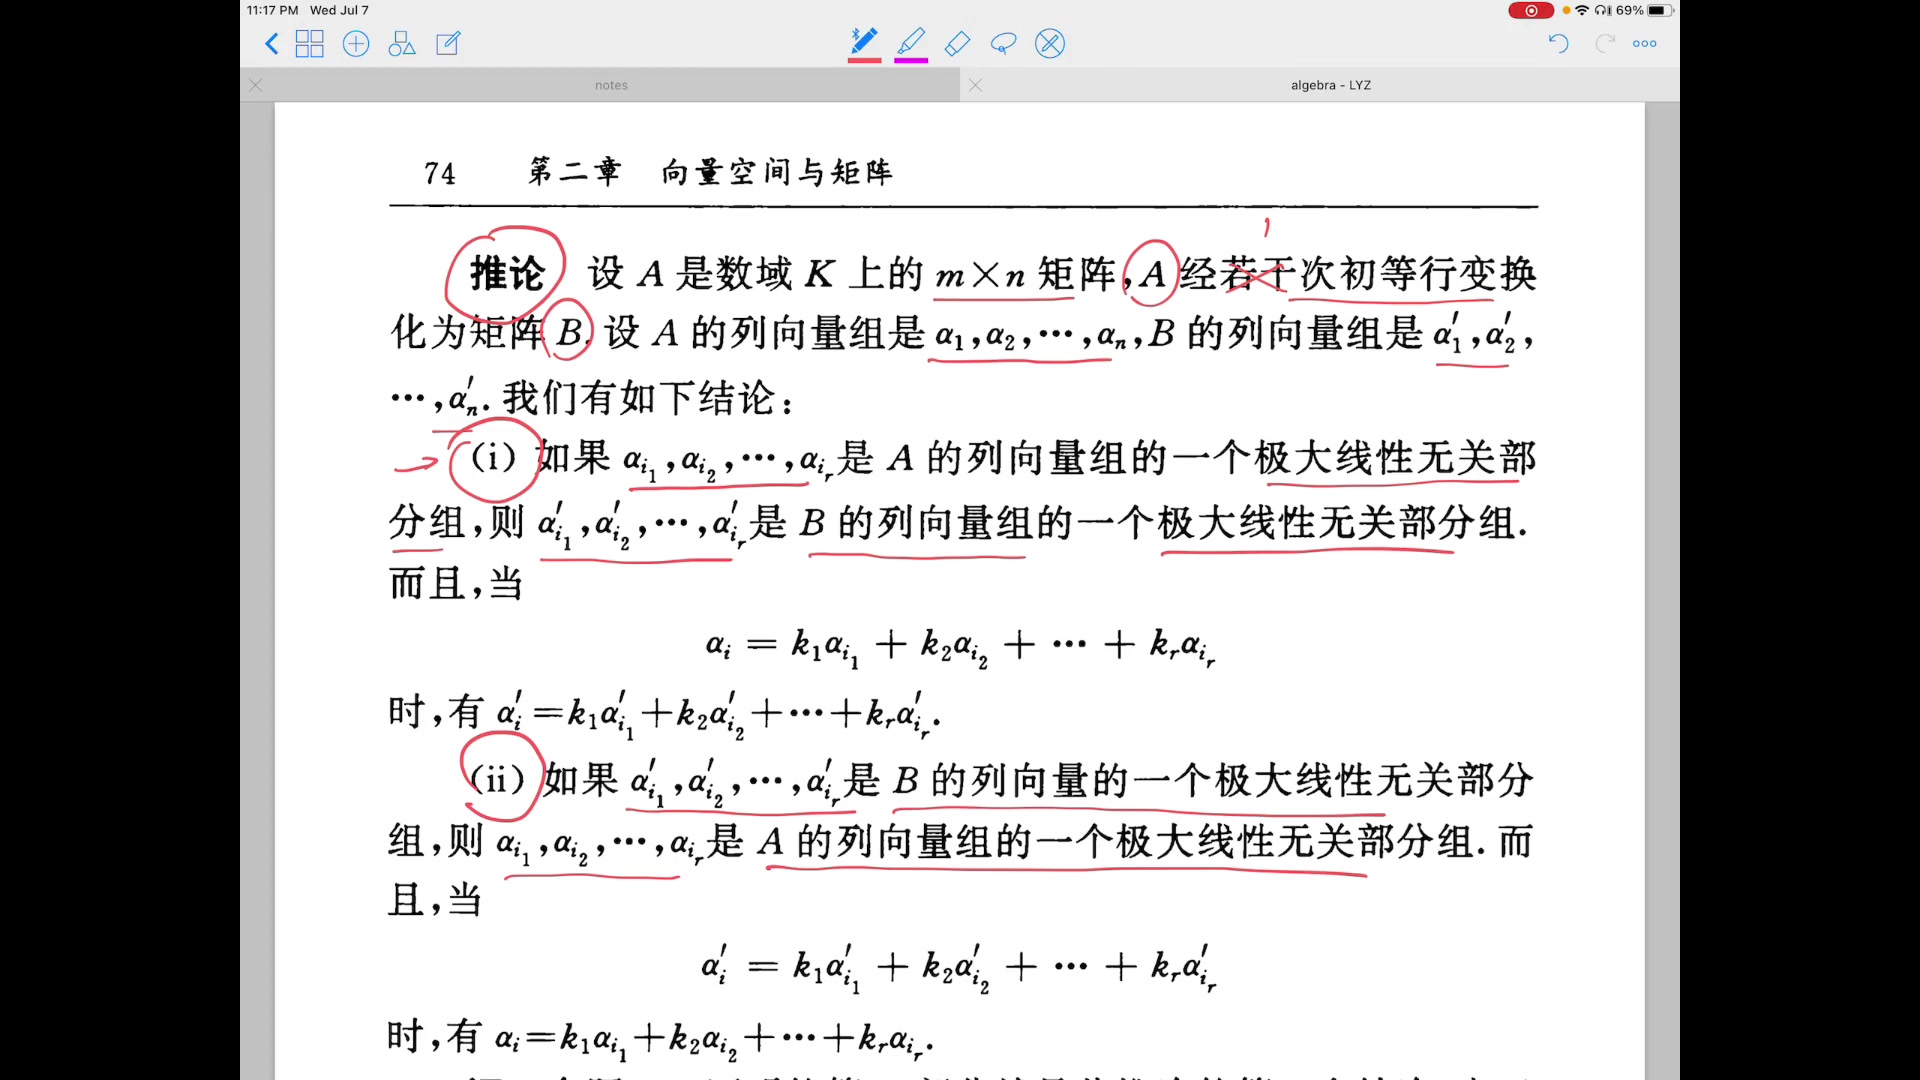Open the thumbnail grid view
Screen dimensions: 1920x1080
pyautogui.click(x=310, y=44)
